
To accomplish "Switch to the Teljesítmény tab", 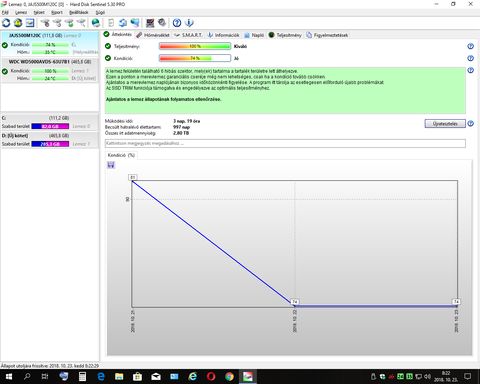I will pyautogui.click(x=285, y=35).
